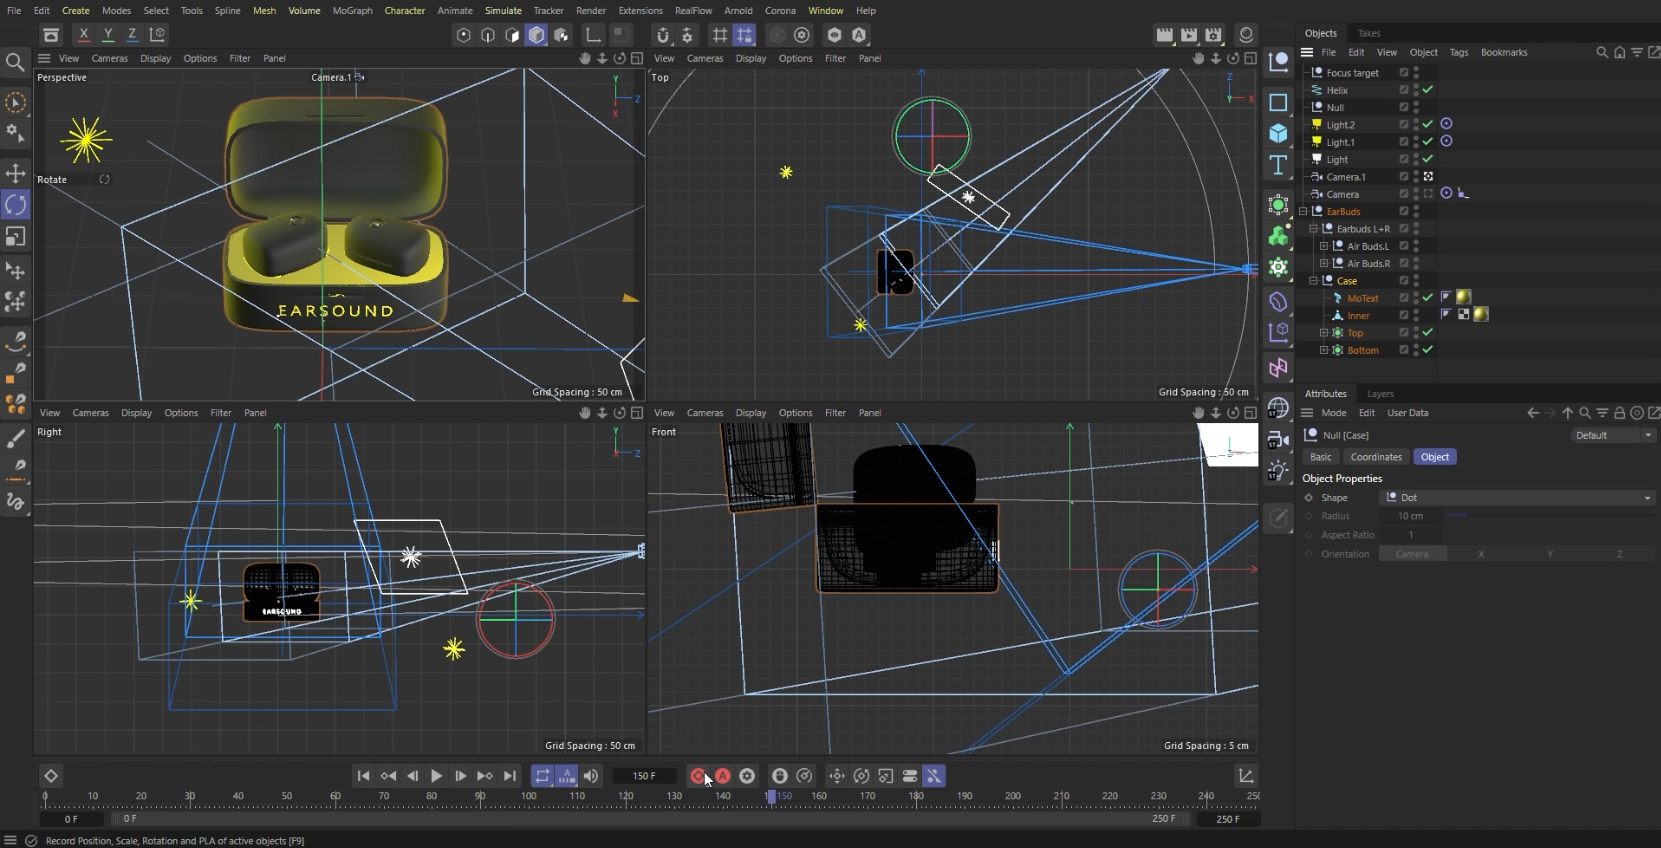Collapse the Earbuds L+R tree node
1661x848 pixels.
[x=1314, y=229]
